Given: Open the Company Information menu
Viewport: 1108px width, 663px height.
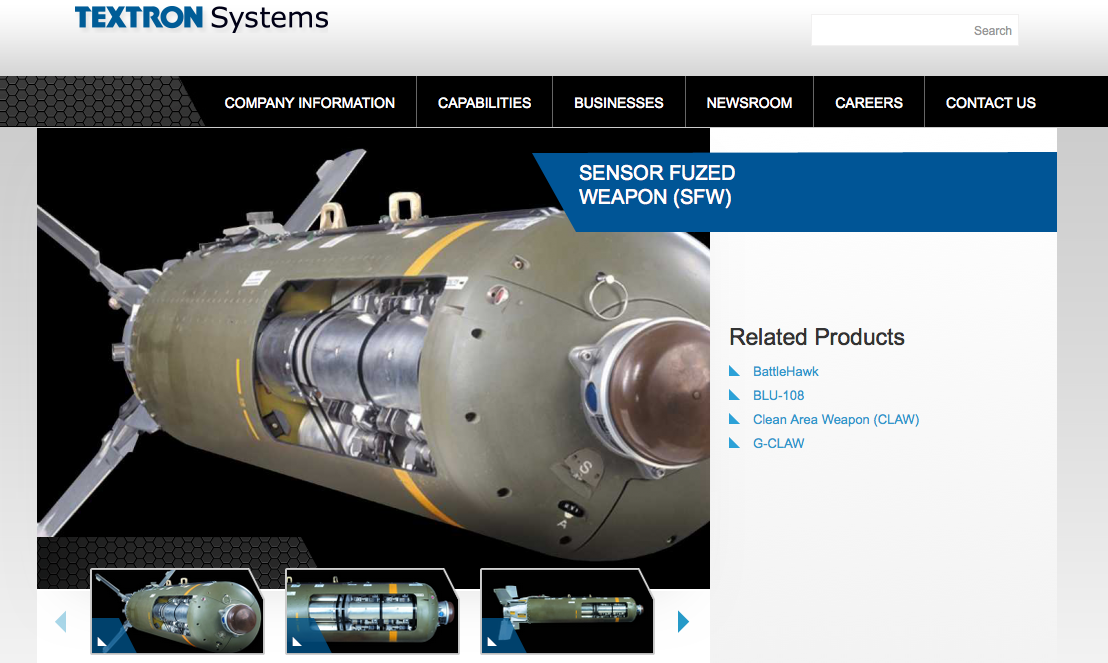Looking at the screenshot, I should point(310,102).
